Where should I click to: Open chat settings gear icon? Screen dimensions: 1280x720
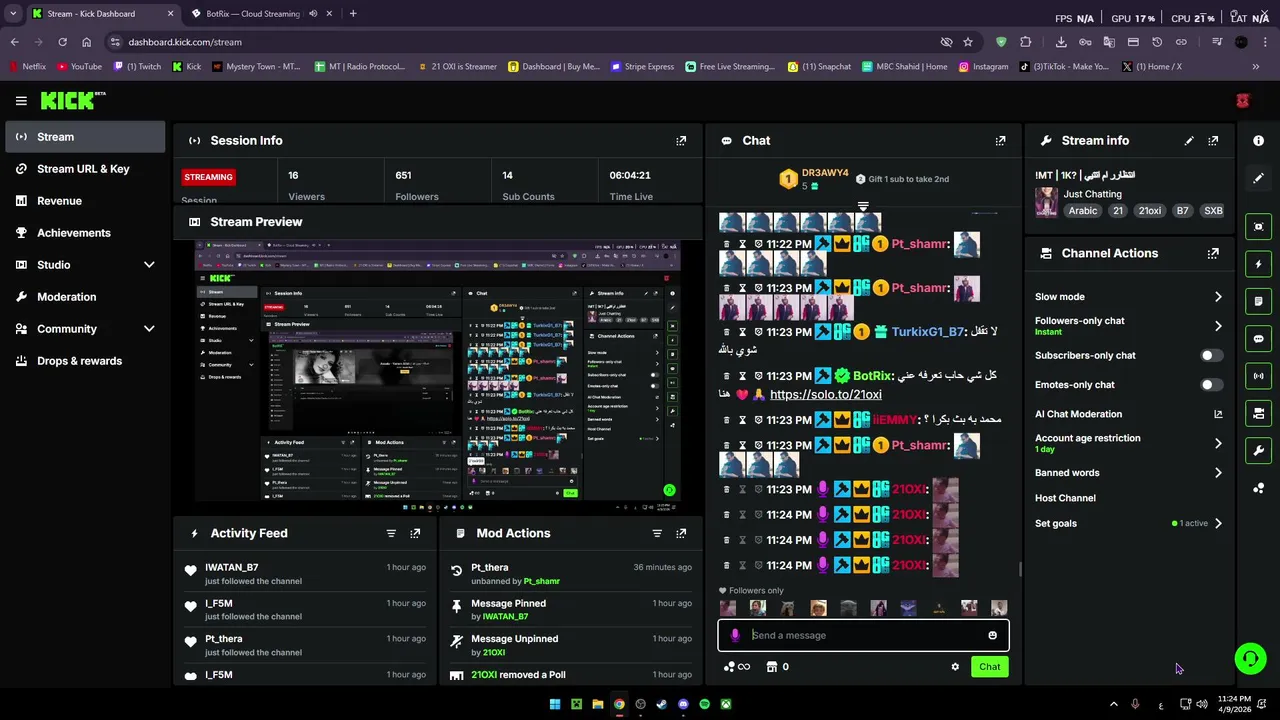pyautogui.click(x=955, y=667)
